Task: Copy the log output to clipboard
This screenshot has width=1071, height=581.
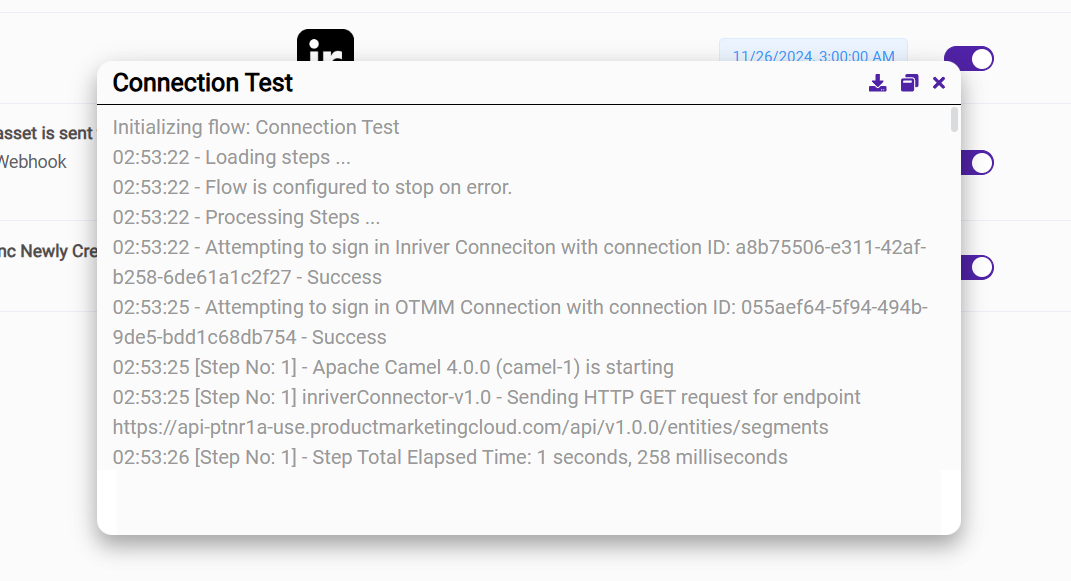Action: click(909, 83)
